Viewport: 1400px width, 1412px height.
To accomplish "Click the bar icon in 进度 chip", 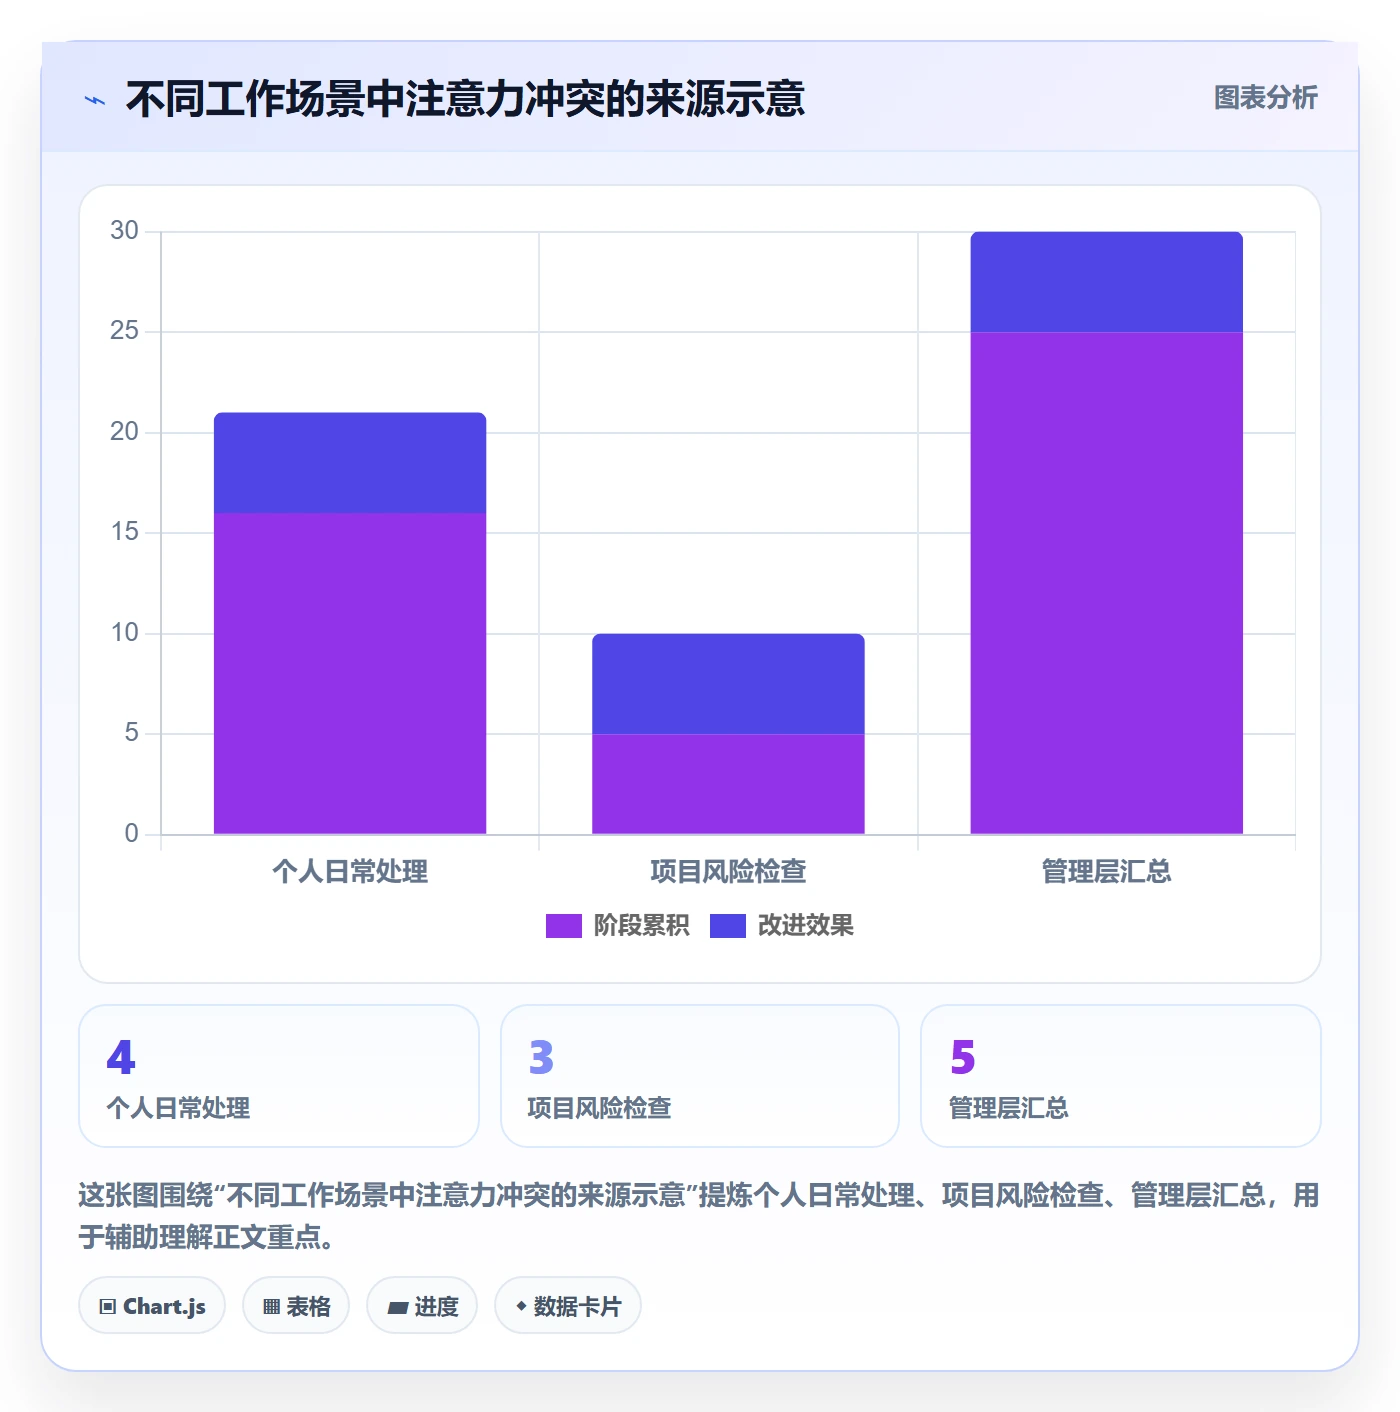I will [x=397, y=1307].
